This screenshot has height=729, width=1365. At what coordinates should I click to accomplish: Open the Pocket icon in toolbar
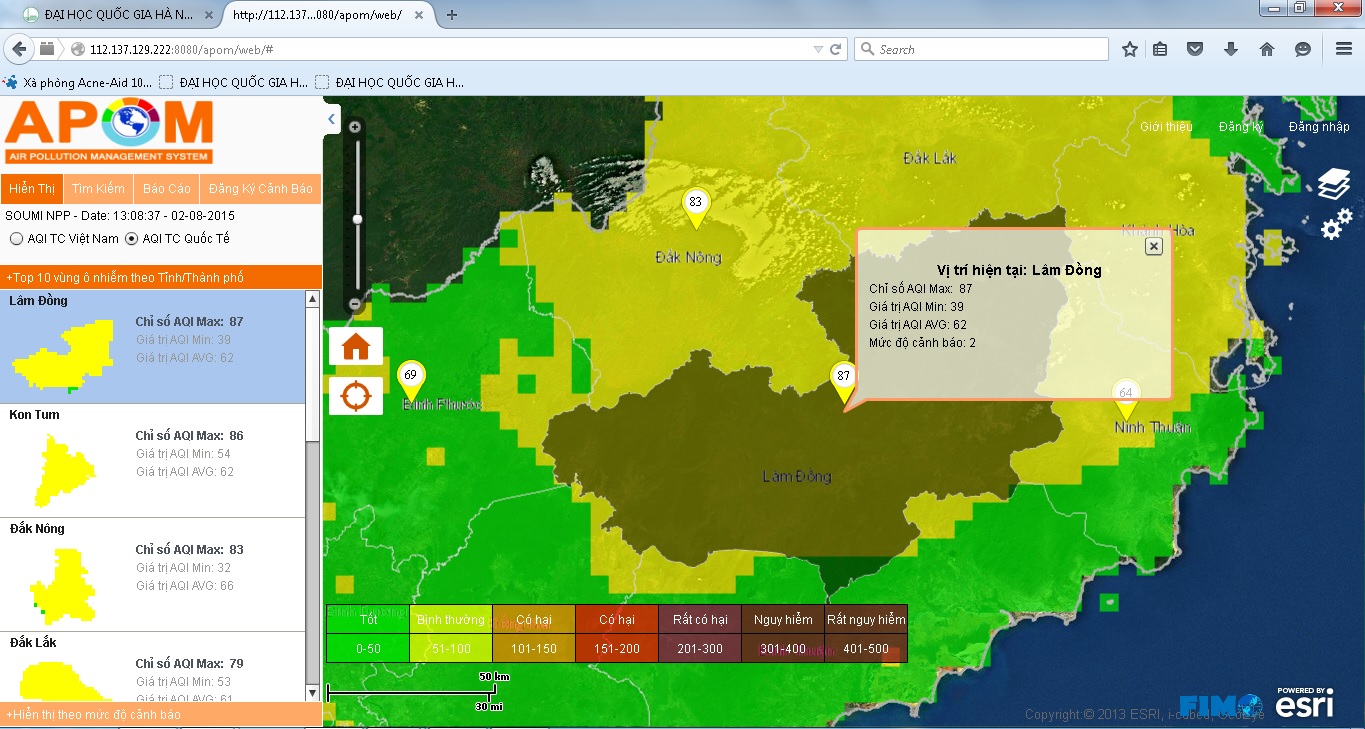tap(1195, 49)
